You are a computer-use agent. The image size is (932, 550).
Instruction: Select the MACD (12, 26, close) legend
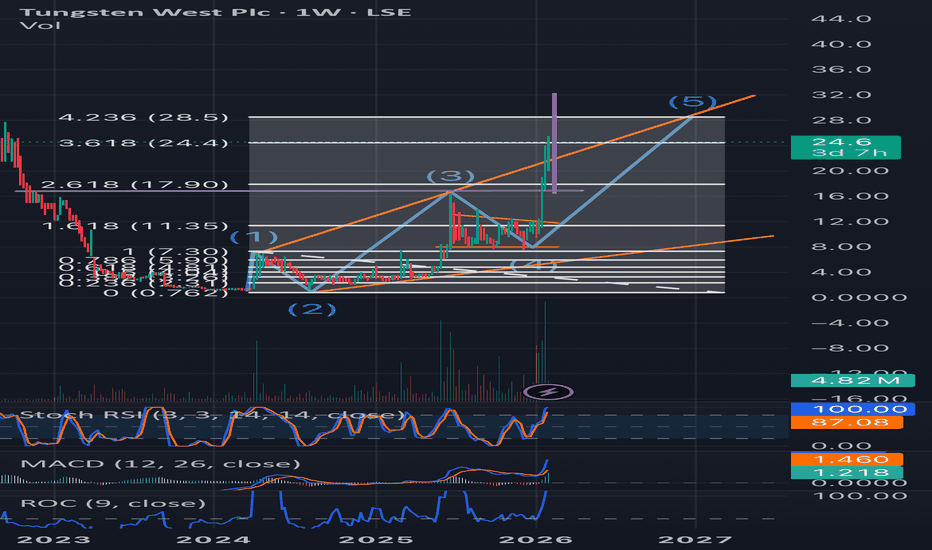(x=160, y=463)
